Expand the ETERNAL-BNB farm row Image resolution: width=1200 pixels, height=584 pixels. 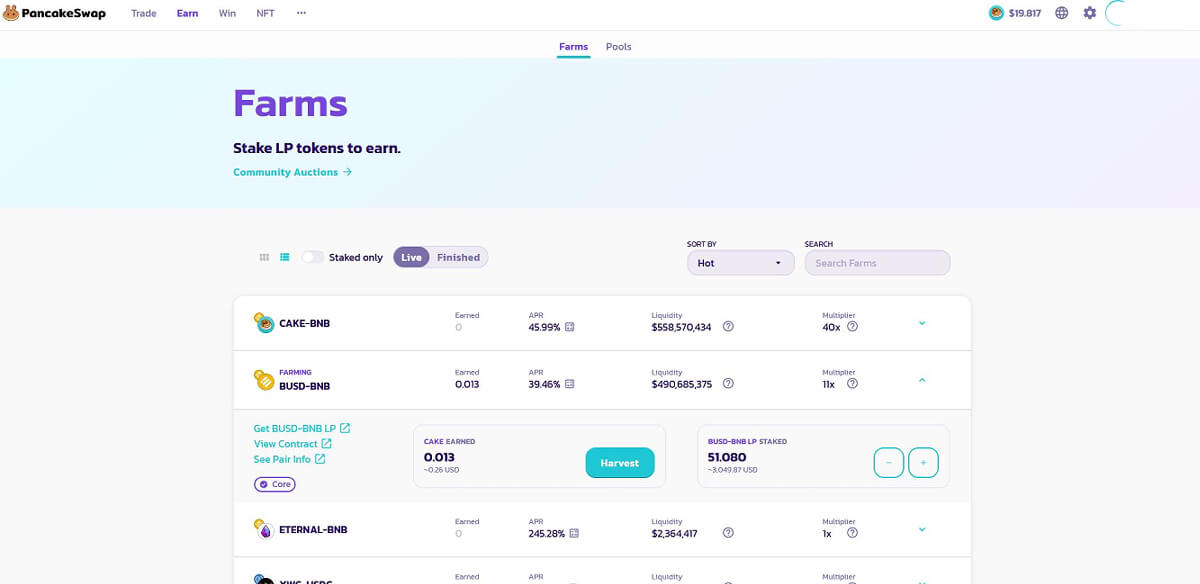(922, 530)
